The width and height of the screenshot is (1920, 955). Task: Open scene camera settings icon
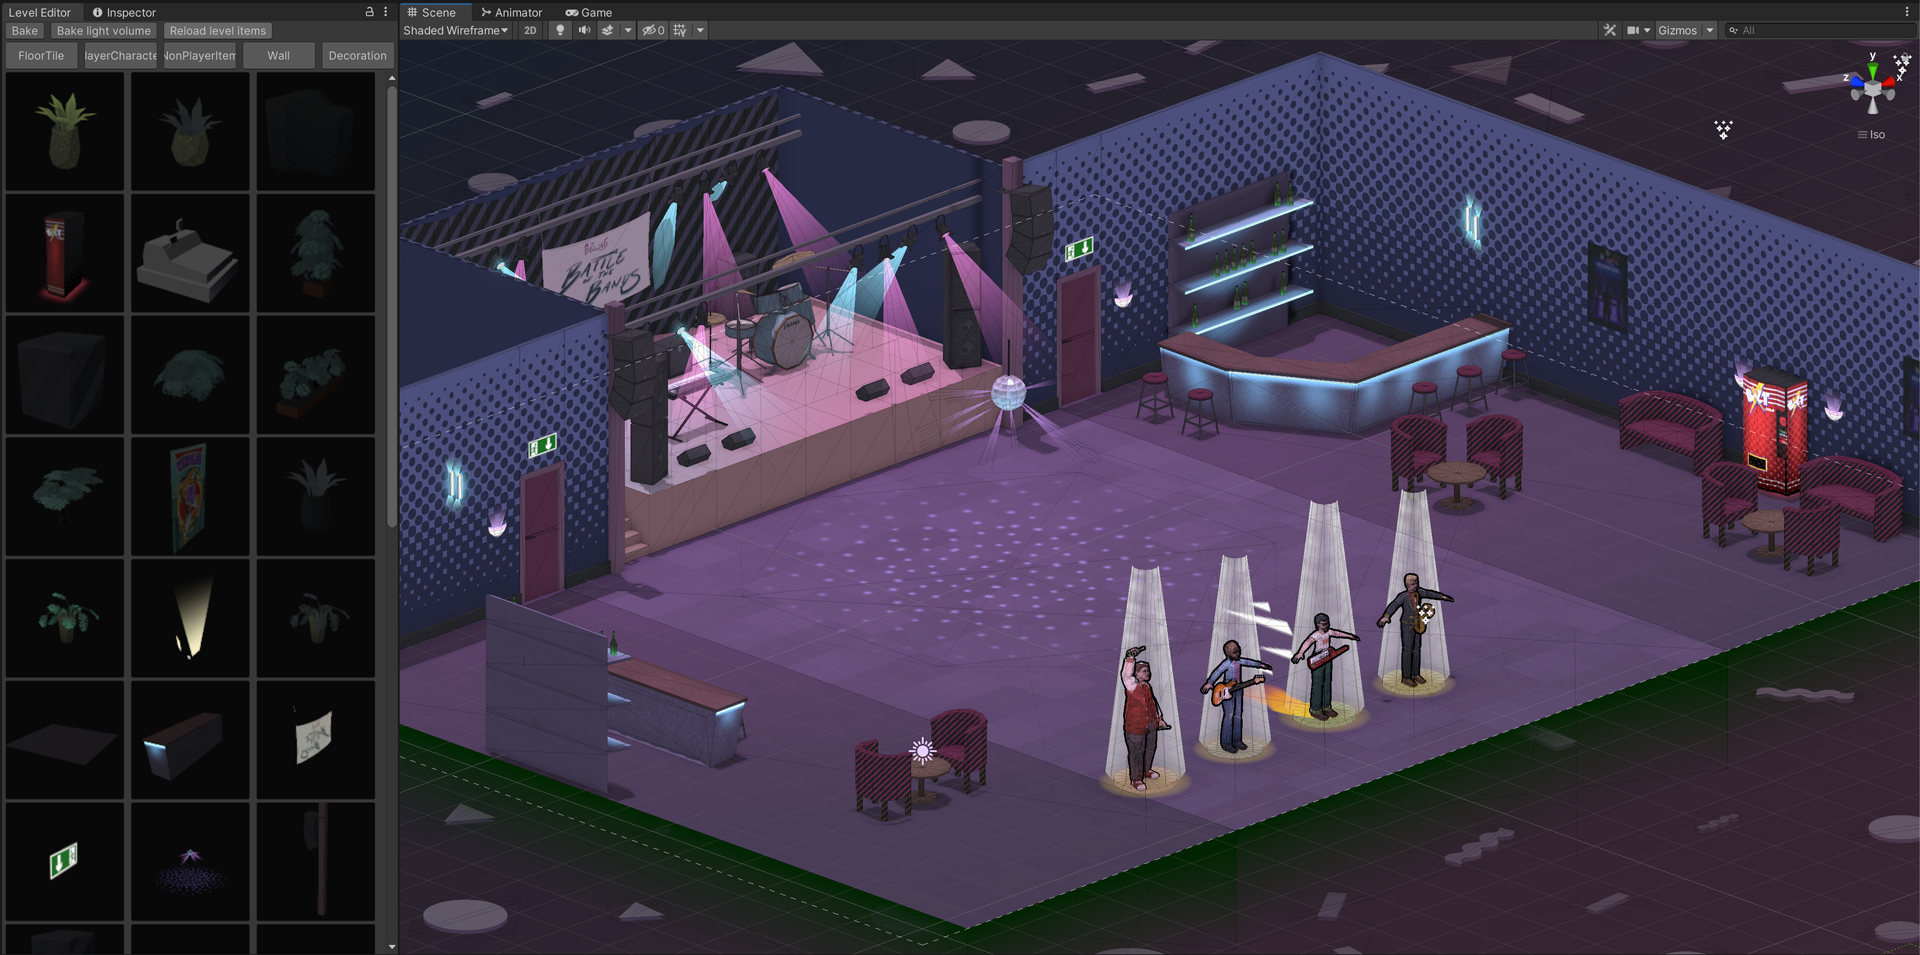point(1632,30)
